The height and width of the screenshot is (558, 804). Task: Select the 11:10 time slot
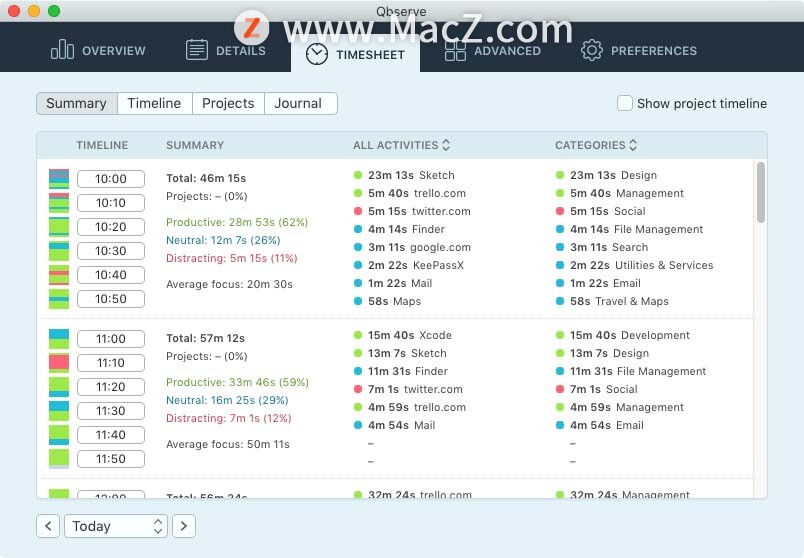pyautogui.click(x=111, y=363)
